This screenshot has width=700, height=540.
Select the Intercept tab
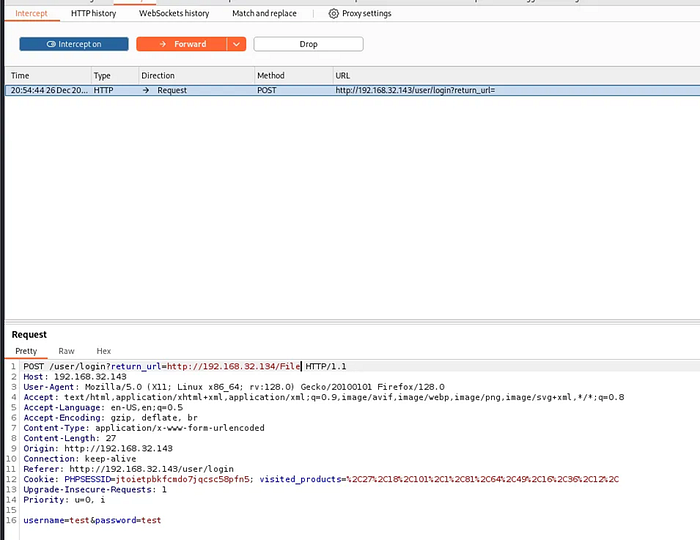pos(31,13)
